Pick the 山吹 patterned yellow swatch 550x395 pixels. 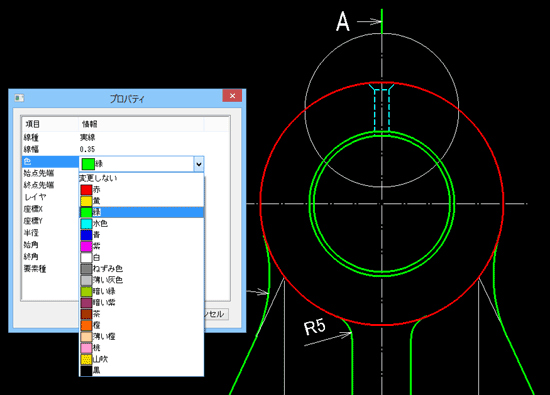[141, 359]
